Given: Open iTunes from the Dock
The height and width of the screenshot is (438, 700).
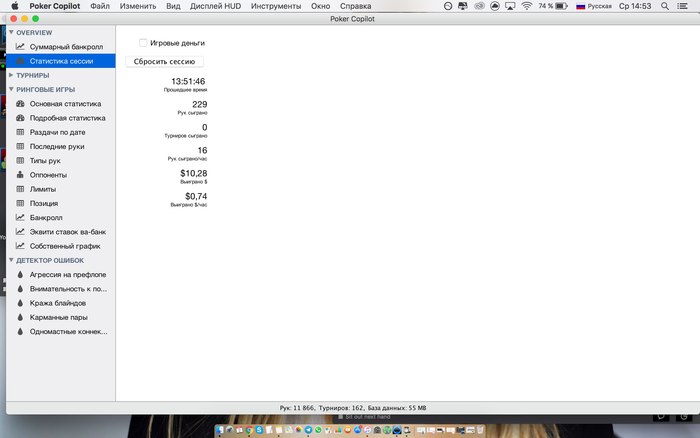Looking at the screenshot, I should [x=367, y=430].
